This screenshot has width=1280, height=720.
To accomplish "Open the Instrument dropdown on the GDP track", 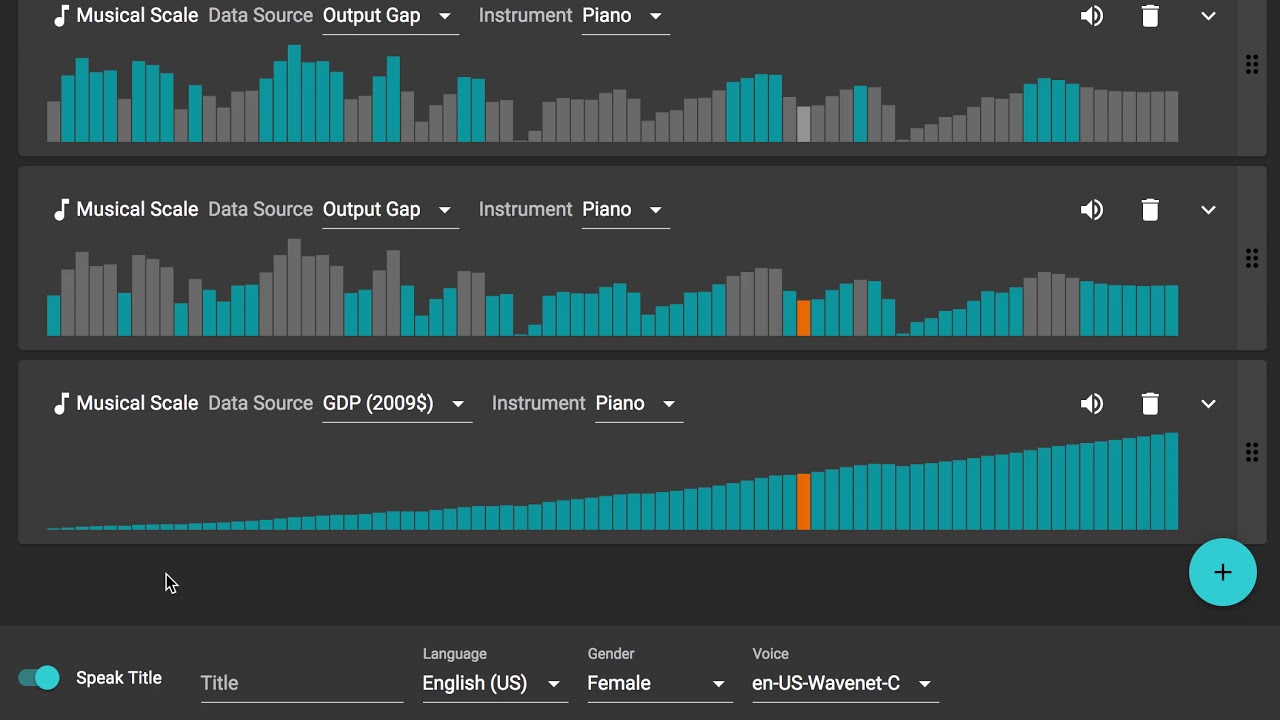I will click(638, 404).
